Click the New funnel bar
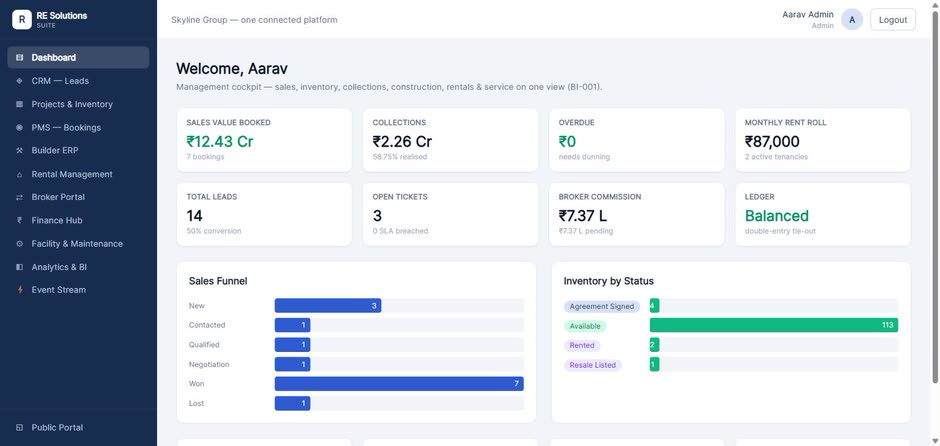Viewport: 940px width, 446px height. pyautogui.click(x=328, y=306)
